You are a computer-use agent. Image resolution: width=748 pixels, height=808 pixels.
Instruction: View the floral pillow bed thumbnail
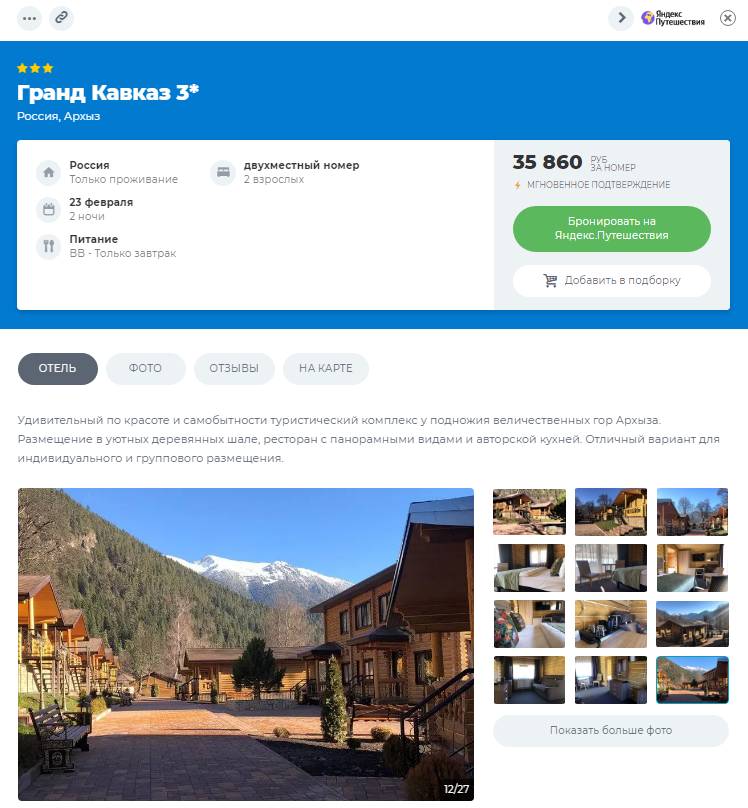[529, 624]
